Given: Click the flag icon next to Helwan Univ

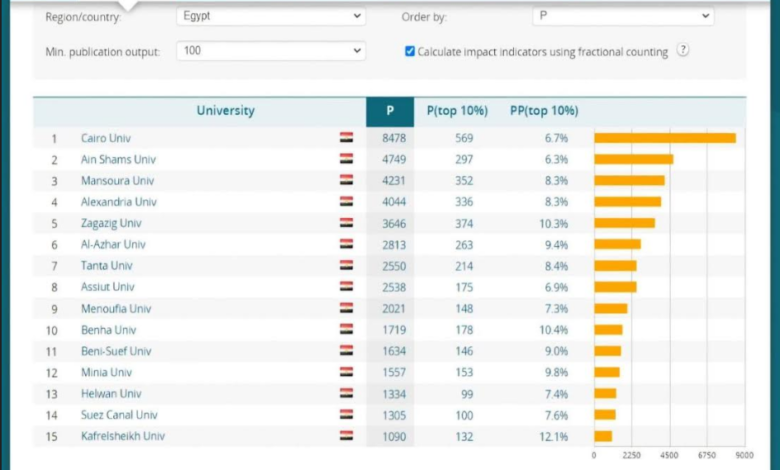Looking at the screenshot, I should click(347, 393).
